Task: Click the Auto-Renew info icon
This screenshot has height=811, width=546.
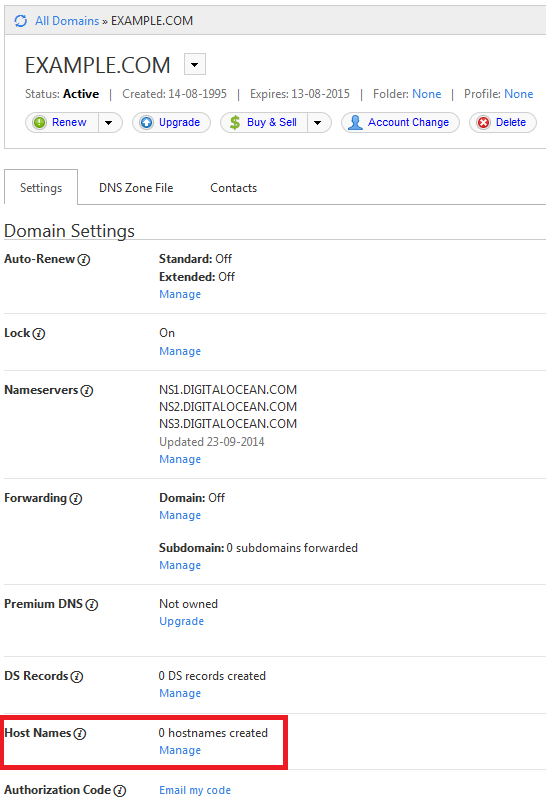Action: tap(84, 260)
